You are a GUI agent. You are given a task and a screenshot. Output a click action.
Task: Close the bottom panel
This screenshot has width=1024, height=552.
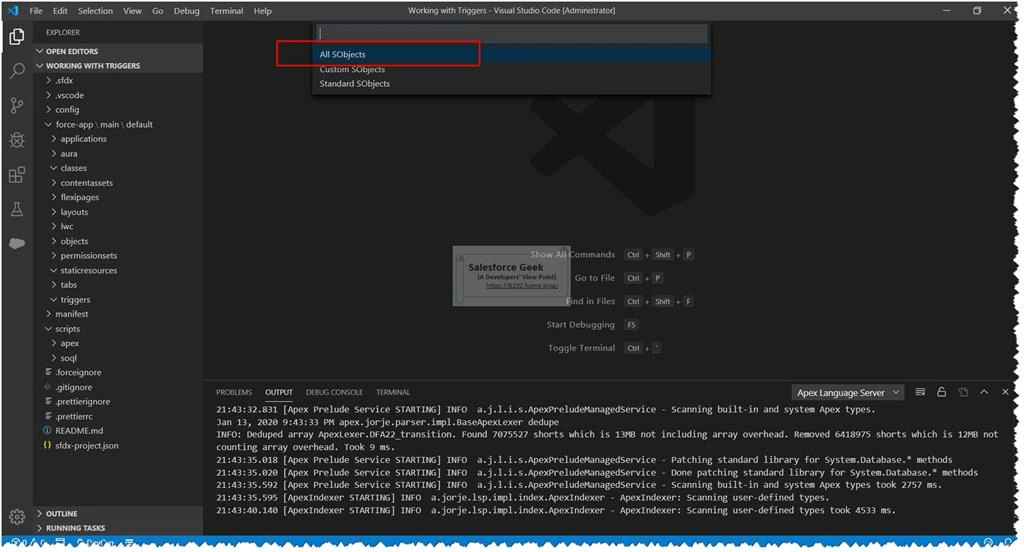point(1005,392)
